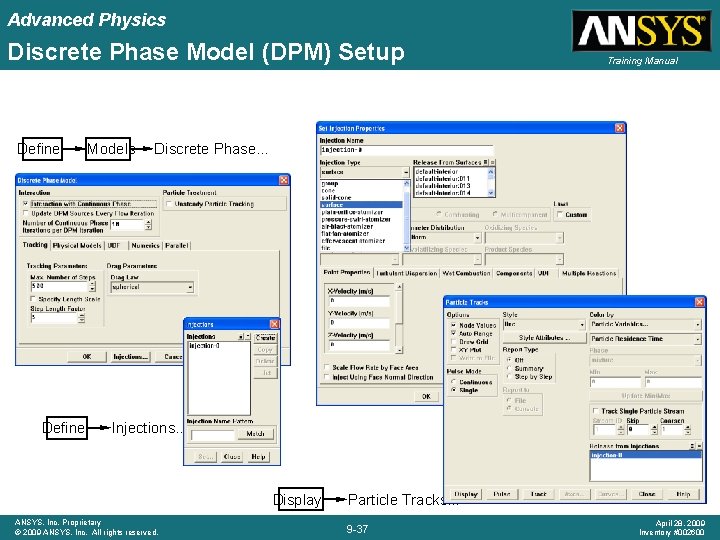Select Continuous pulse mode
The width and height of the screenshot is (720, 540).
click(454, 382)
